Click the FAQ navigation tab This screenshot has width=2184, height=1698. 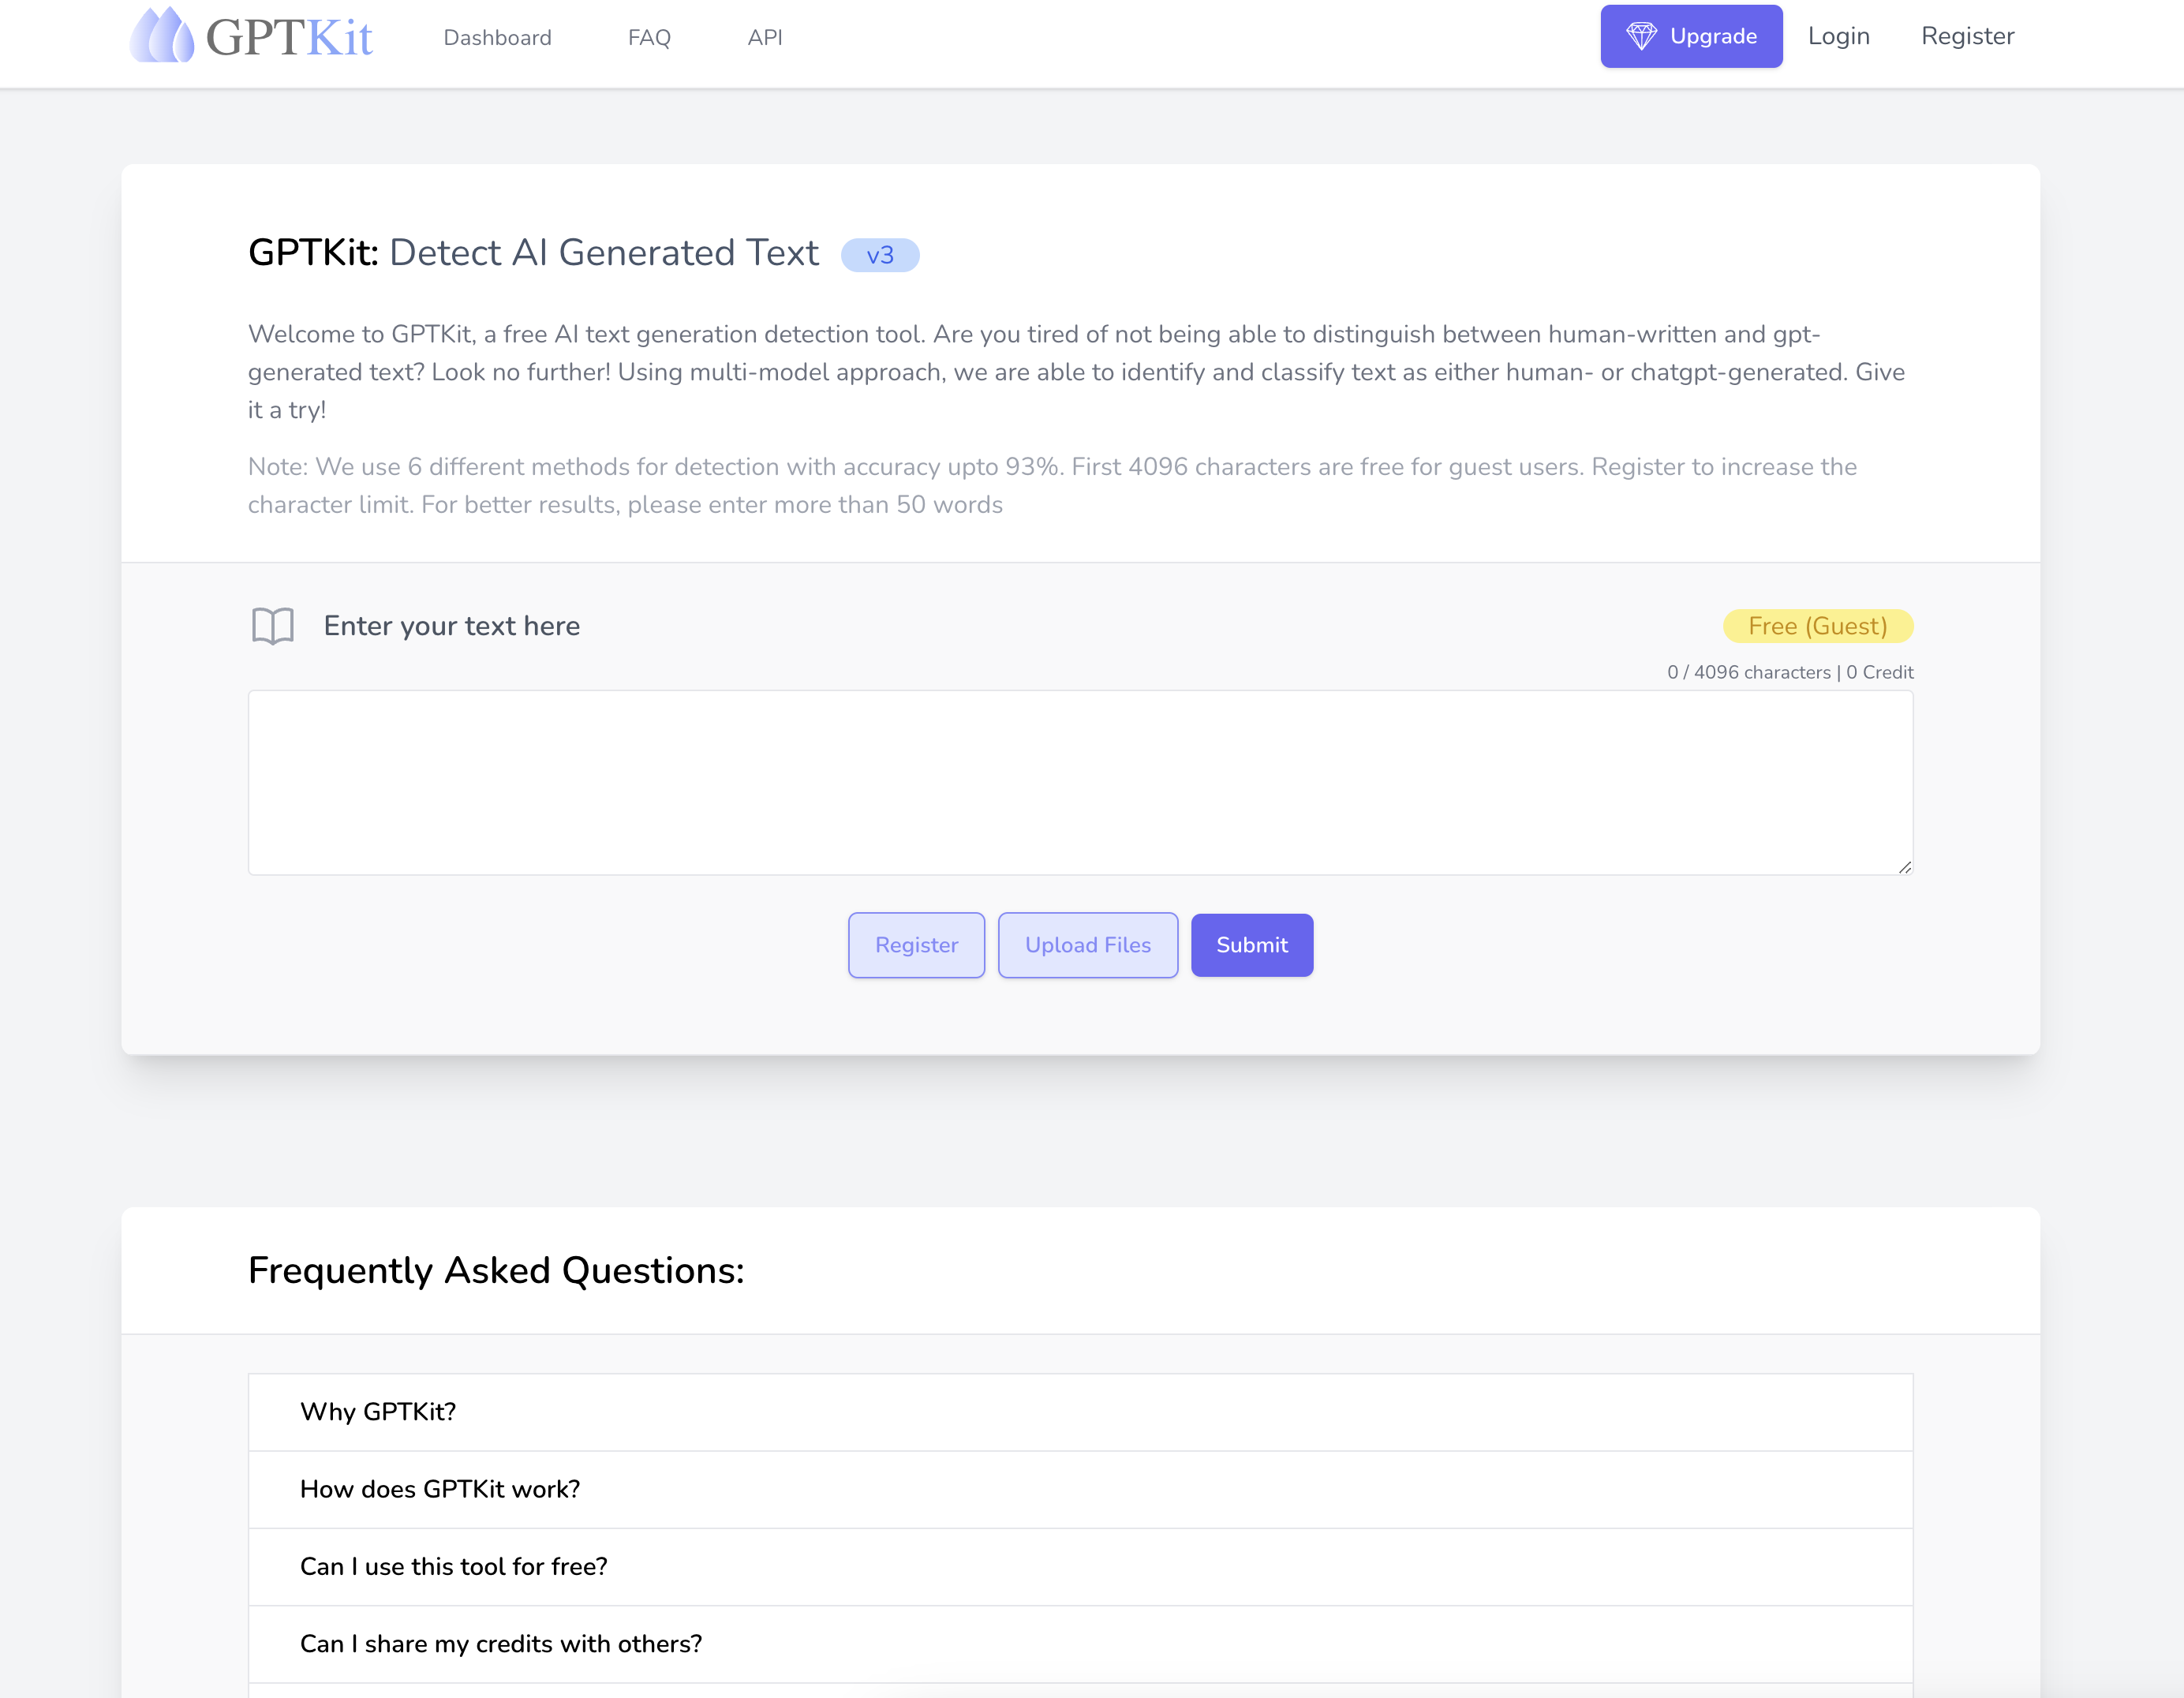pos(649,37)
